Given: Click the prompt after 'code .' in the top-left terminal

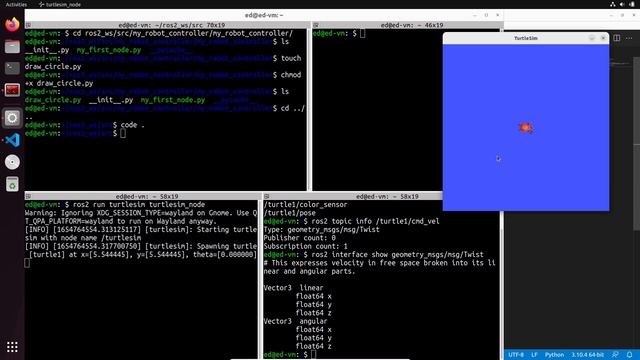Looking at the screenshot, I should [x=123, y=133].
